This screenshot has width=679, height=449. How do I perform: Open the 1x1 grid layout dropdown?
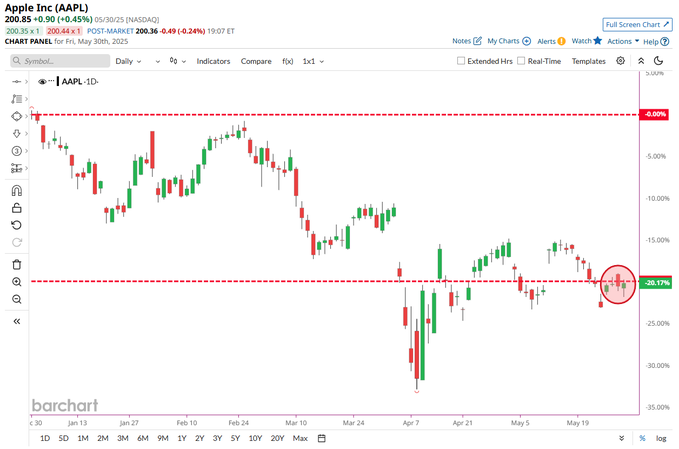(x=313, y=61)
